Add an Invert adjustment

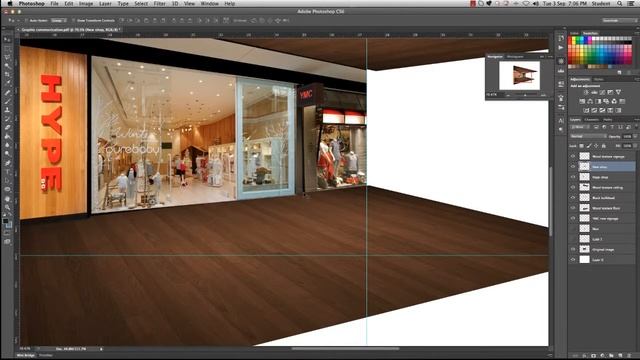point(586,110)
